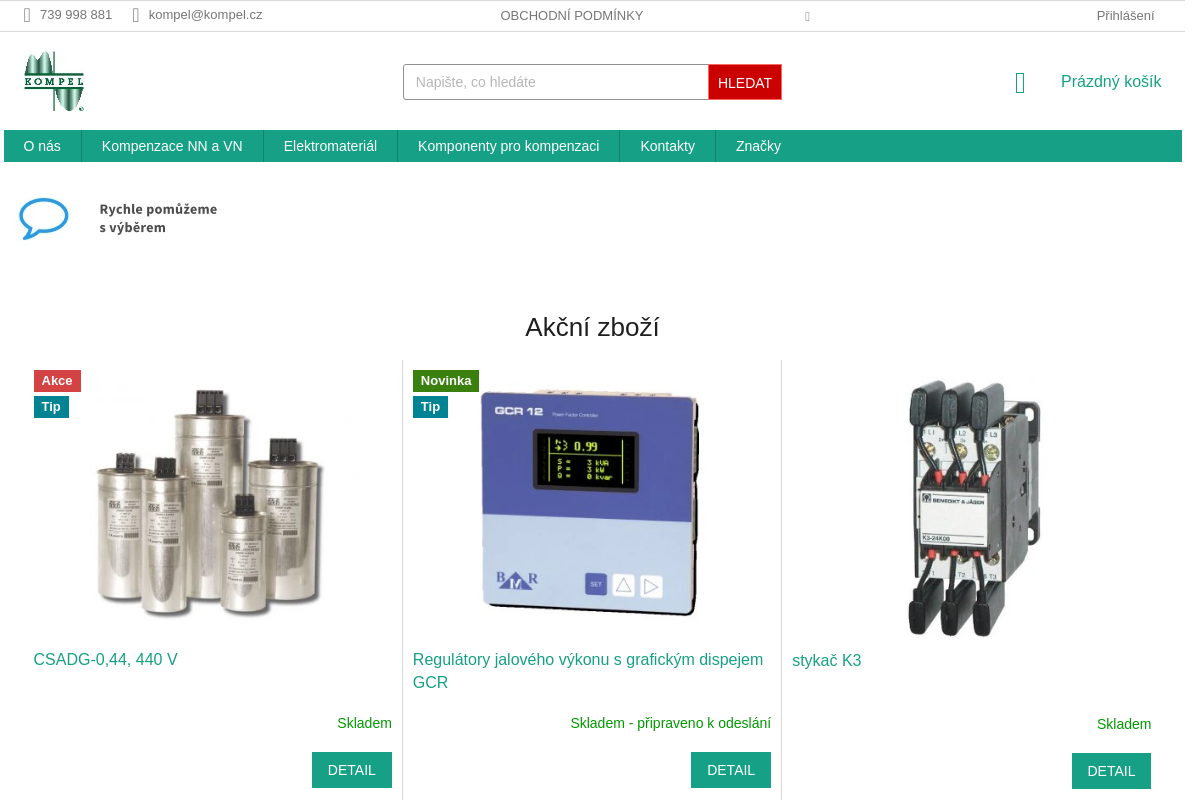This screenshot has height=800, width=1200.
Task: Click the small icon right of Obchodní podmínky
Action: [807, 16]
